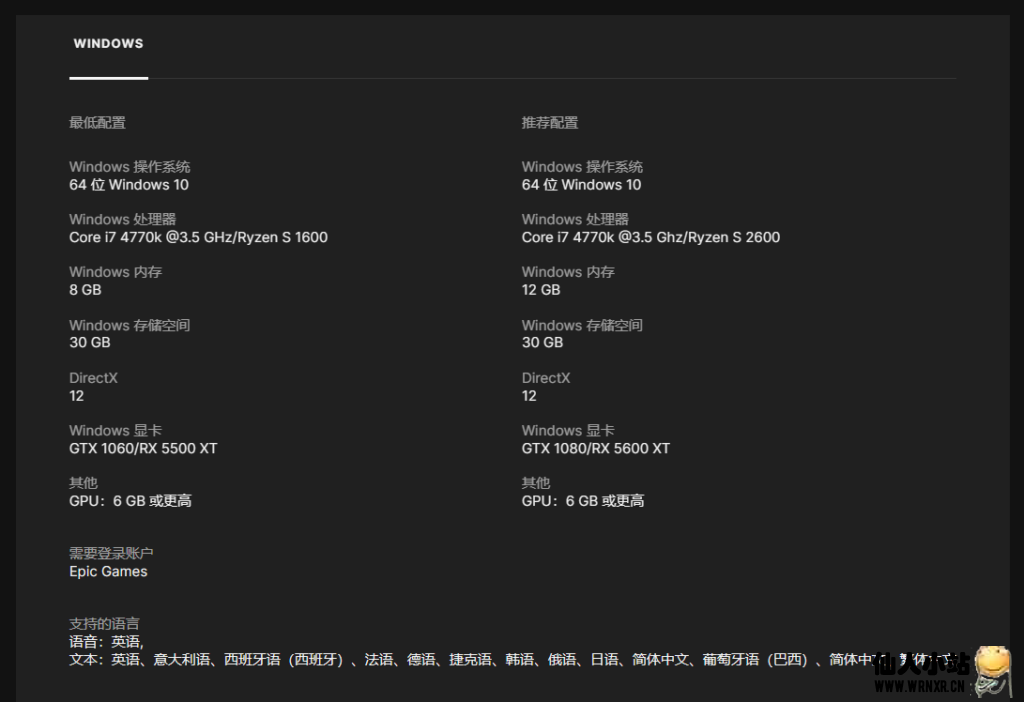
Task: Click the 语音：英语 language line
Action: pos(106,642)
